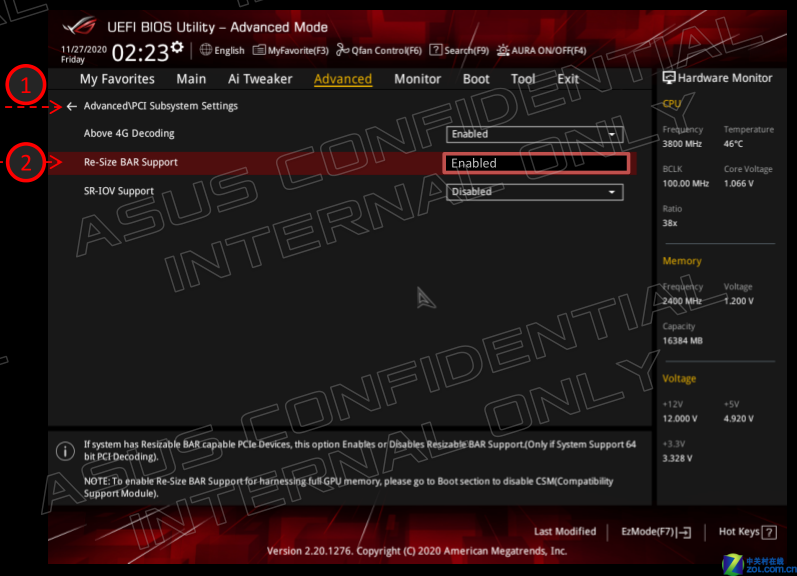Viewport: 797px width, 576px height.
Task: Click the Search question mark icon
Action: coord(436,50)
